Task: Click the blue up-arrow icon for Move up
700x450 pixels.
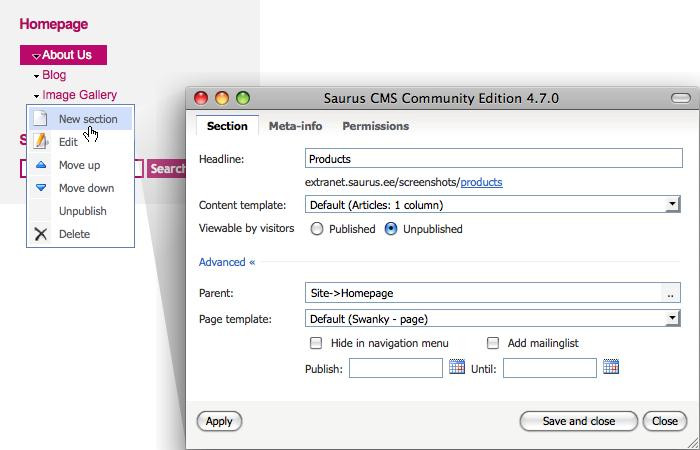Action: tap(41, 165)
